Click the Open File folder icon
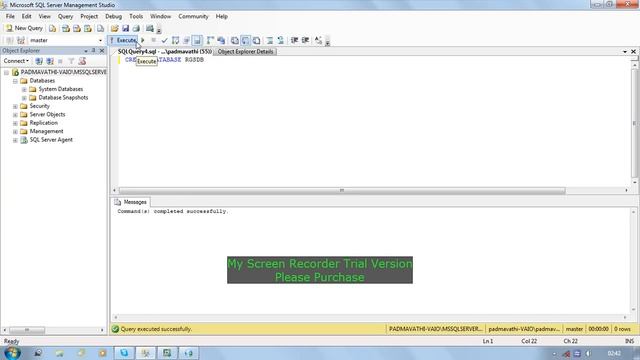Viewport: 640px width, 360px height. click(x=115, y=28)
